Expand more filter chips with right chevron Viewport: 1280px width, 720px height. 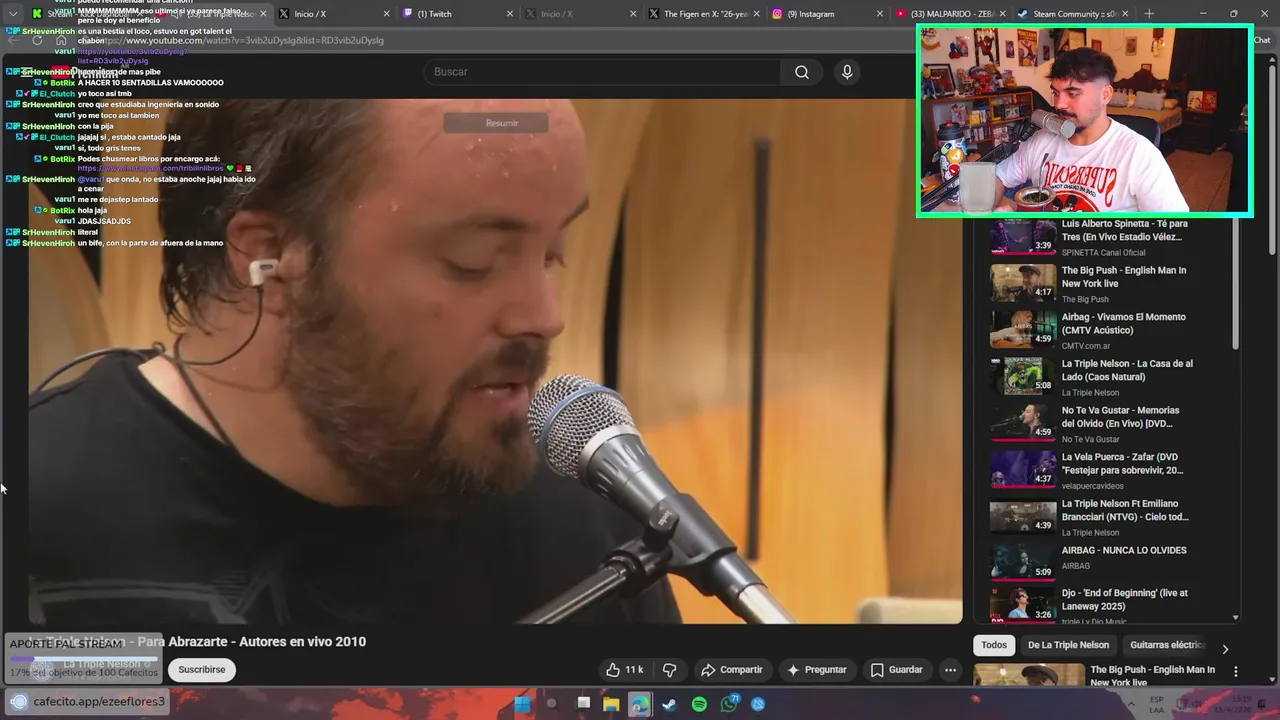click(x=1225, y=648)
